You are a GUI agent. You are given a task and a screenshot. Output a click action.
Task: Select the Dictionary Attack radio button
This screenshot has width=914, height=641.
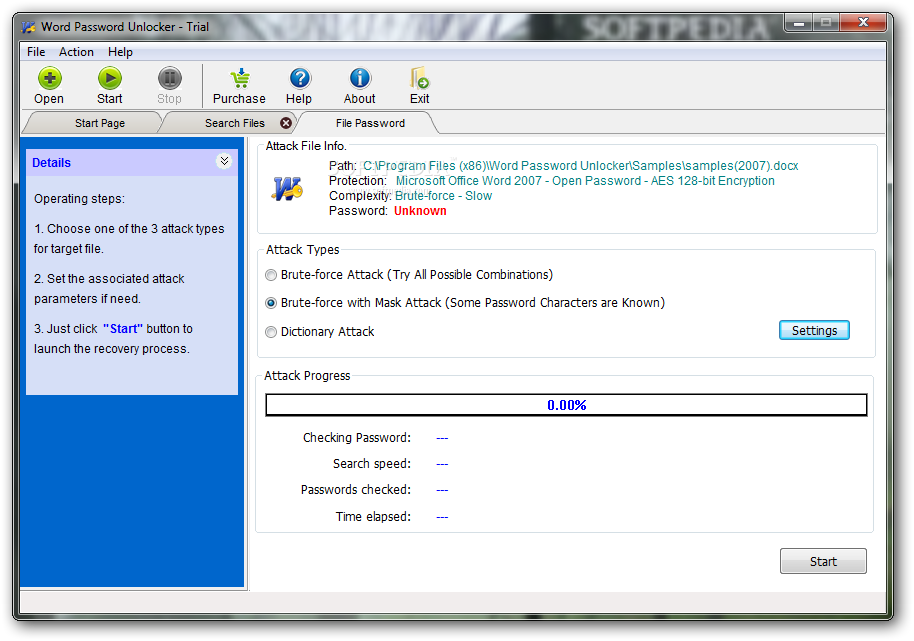pos(271,332)
